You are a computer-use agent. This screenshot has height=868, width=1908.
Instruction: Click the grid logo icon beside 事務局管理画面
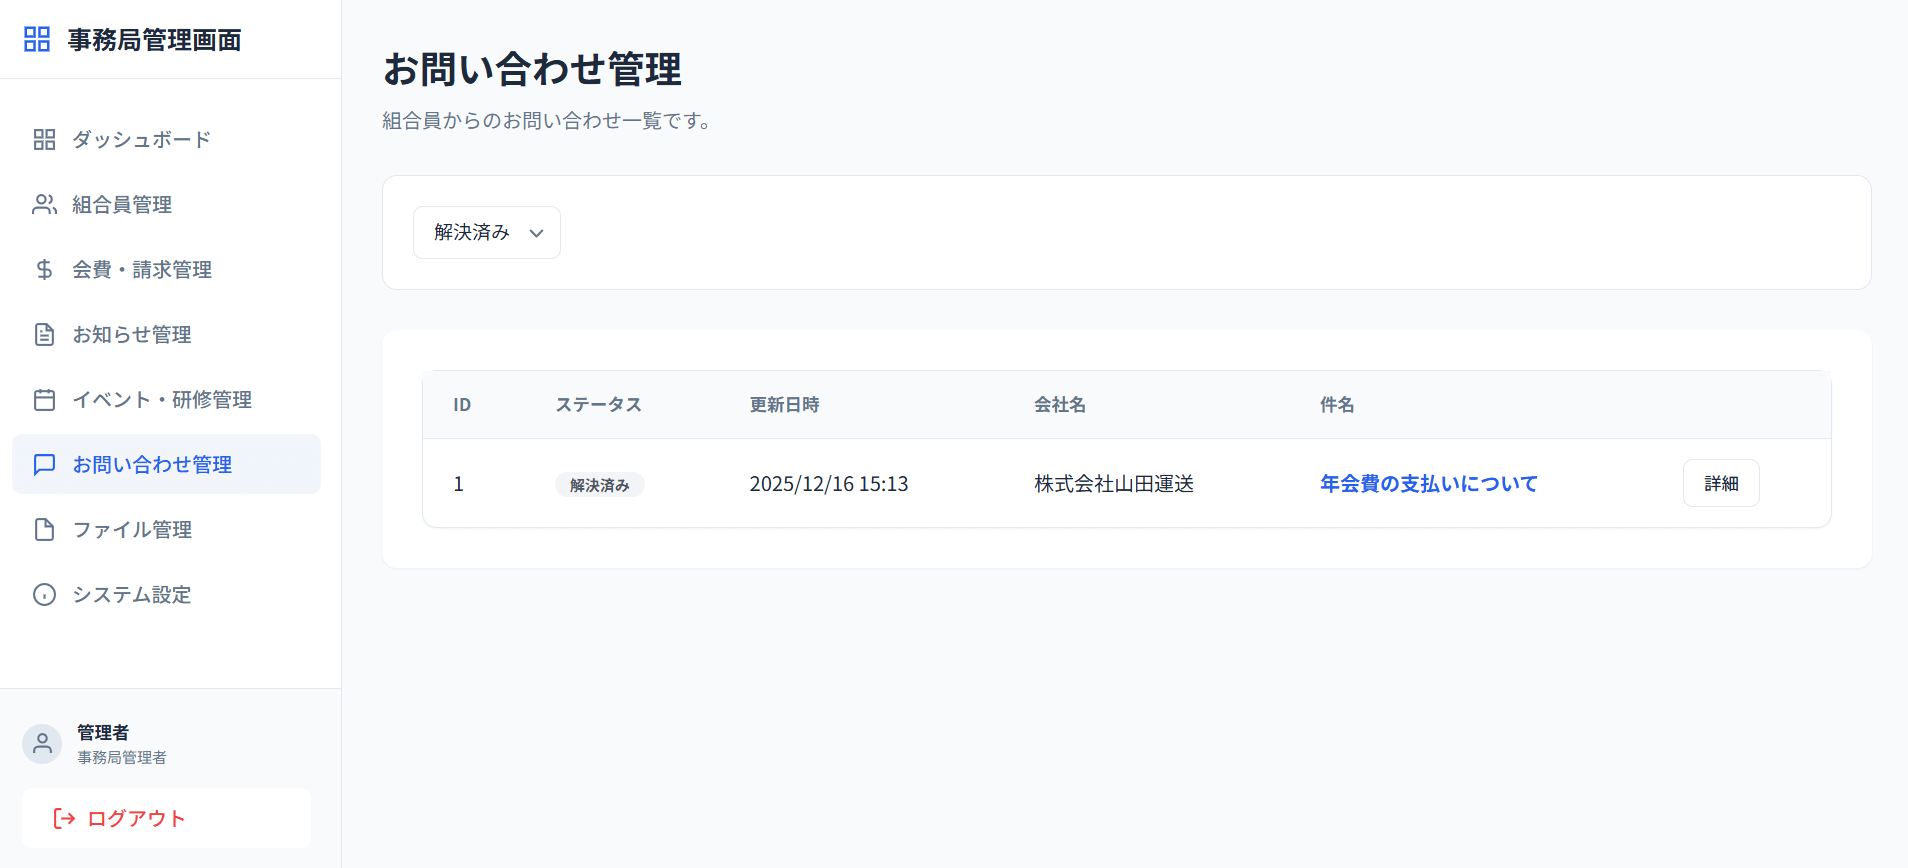pos(37,39)
